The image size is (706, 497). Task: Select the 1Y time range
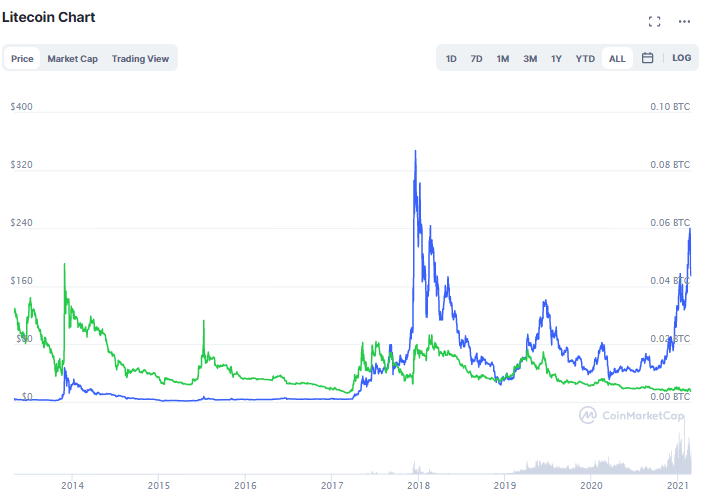tap(556, 59)
